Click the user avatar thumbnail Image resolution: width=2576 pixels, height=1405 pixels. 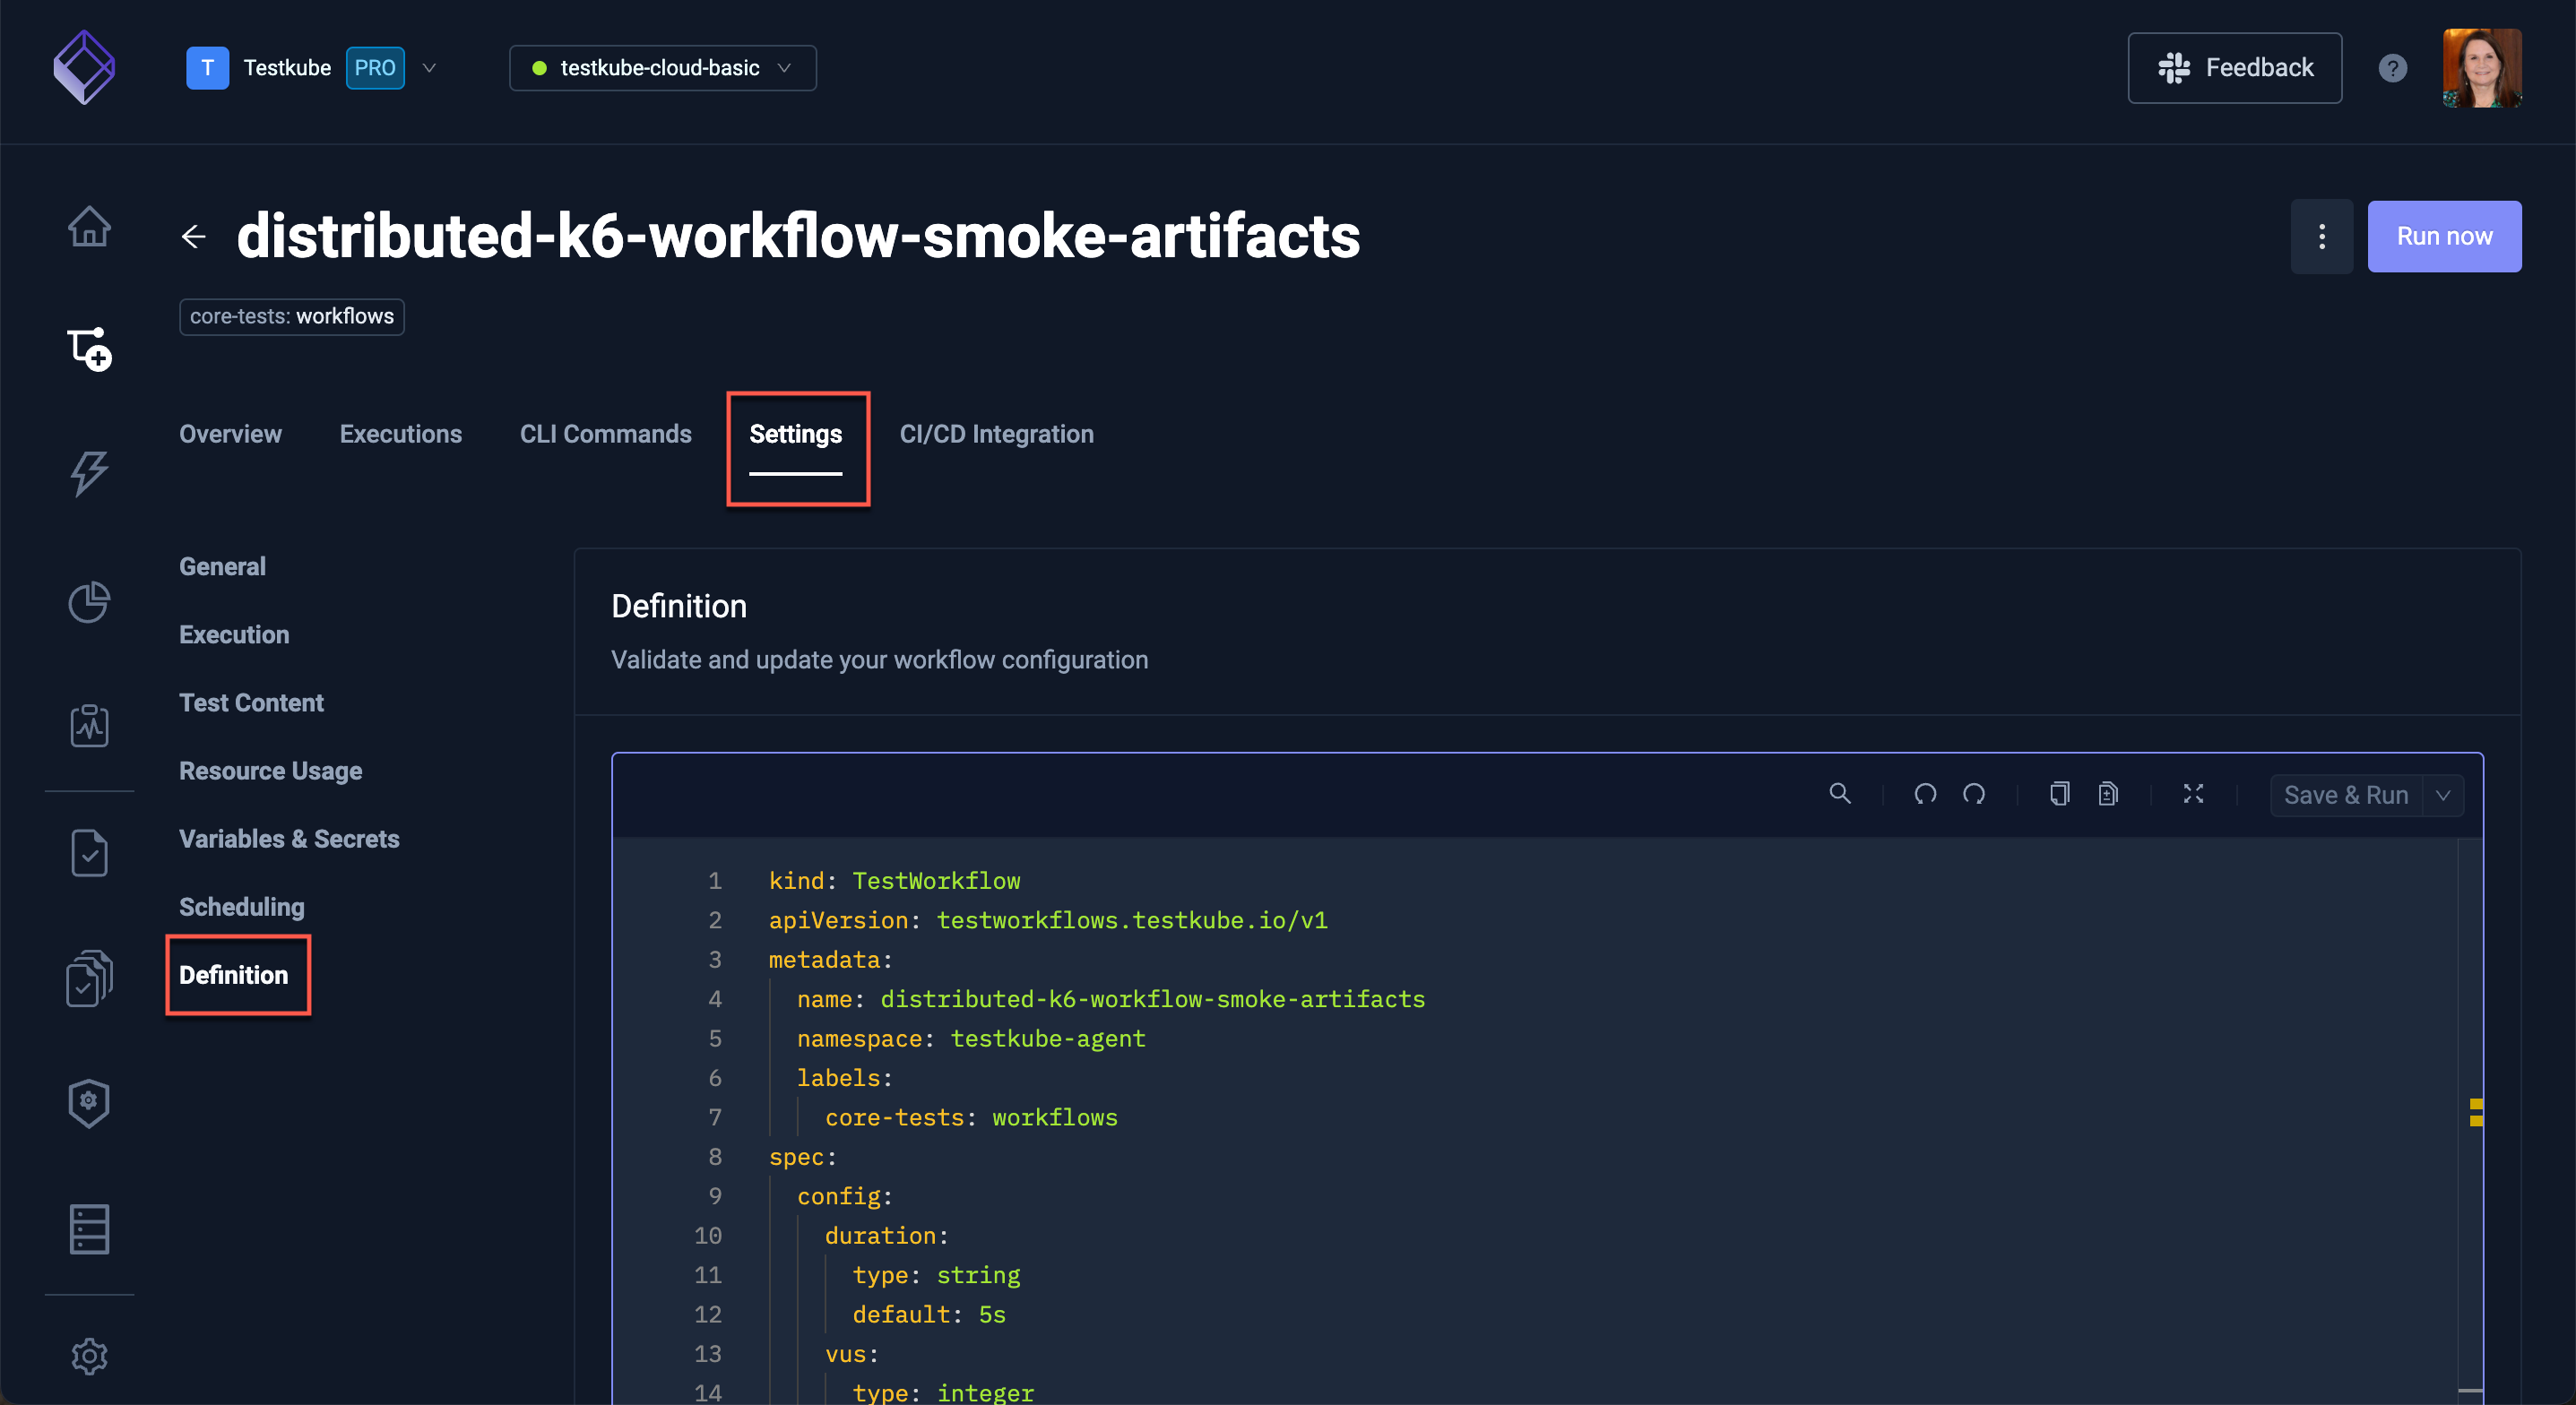(x=2481, y=68)
